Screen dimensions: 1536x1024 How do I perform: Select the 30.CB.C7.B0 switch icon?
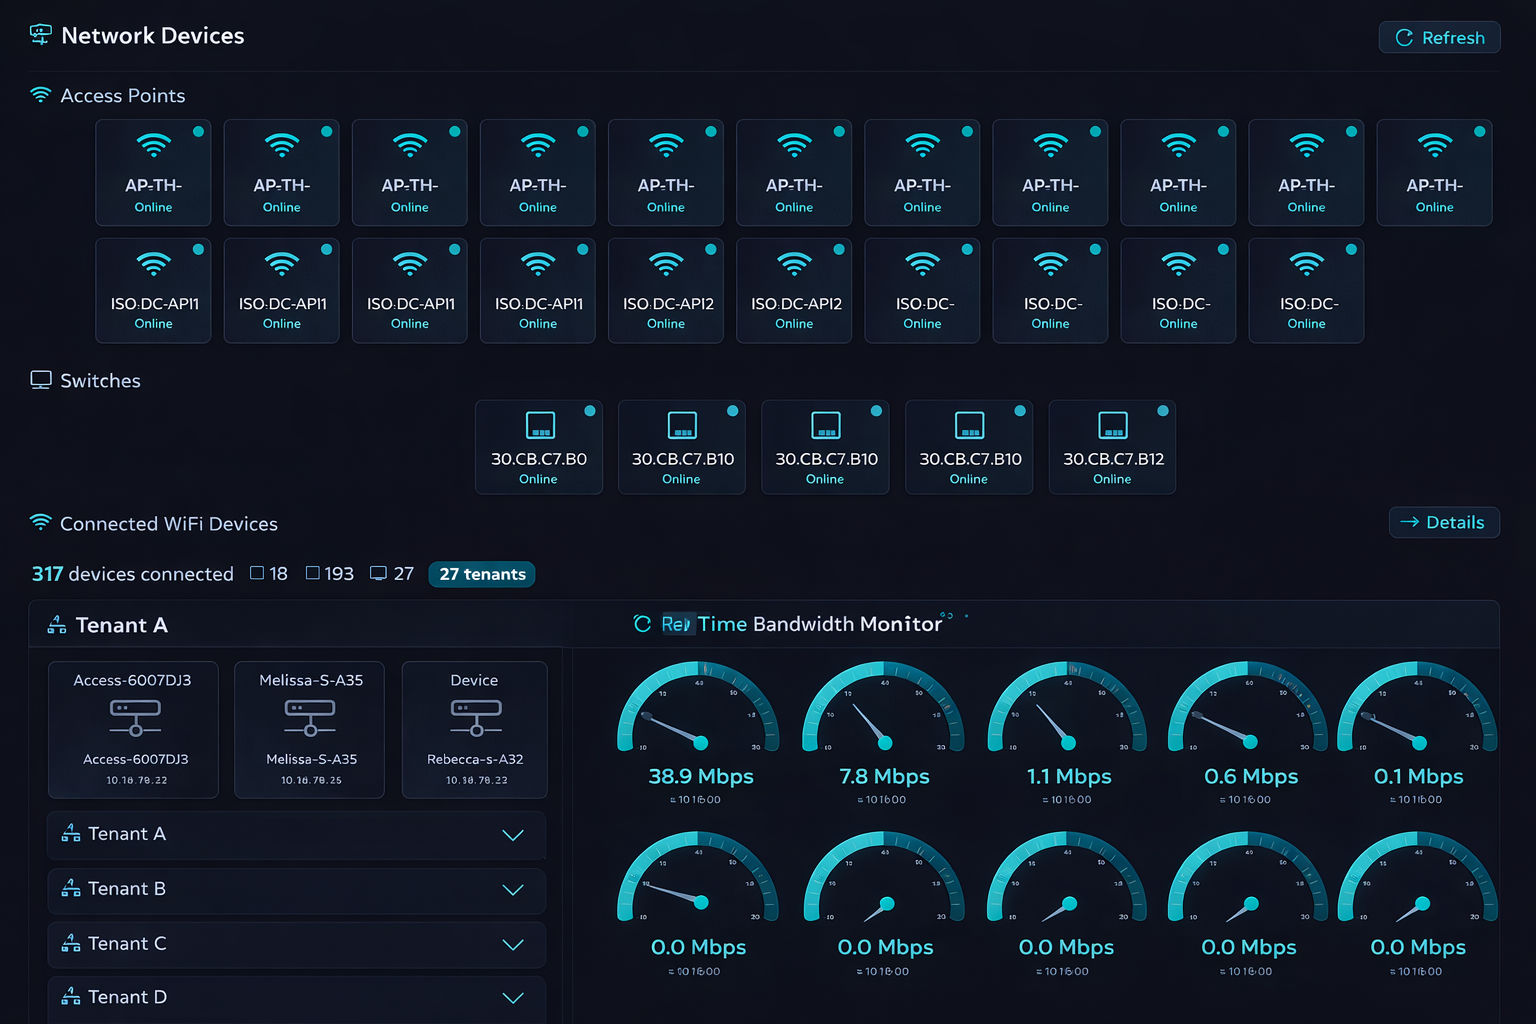[x=540, y=425]
